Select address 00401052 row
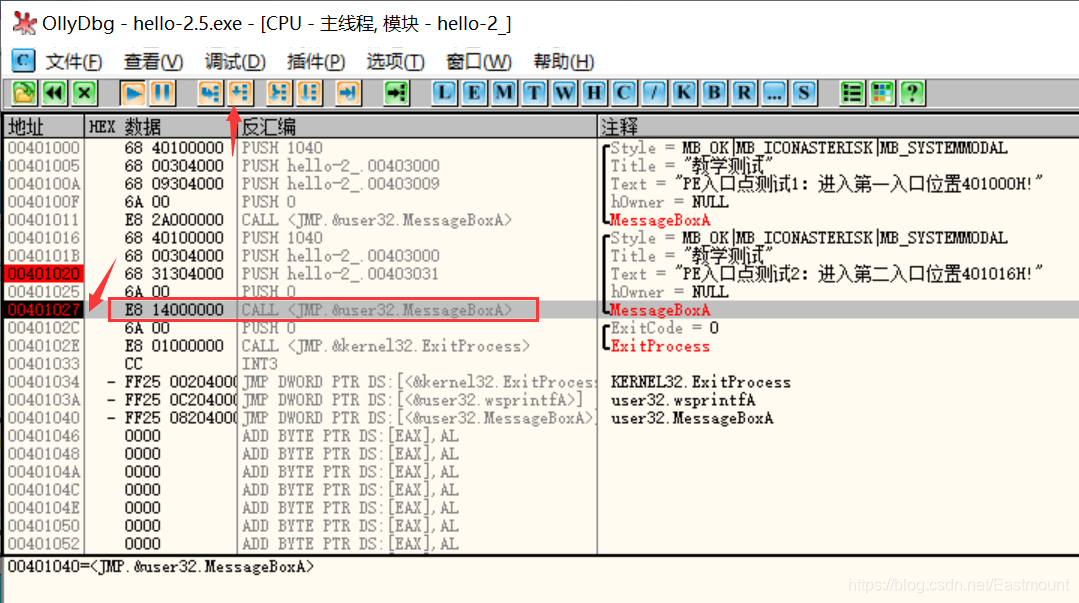Screen dimensions: 1079x603 click(44, 544)
